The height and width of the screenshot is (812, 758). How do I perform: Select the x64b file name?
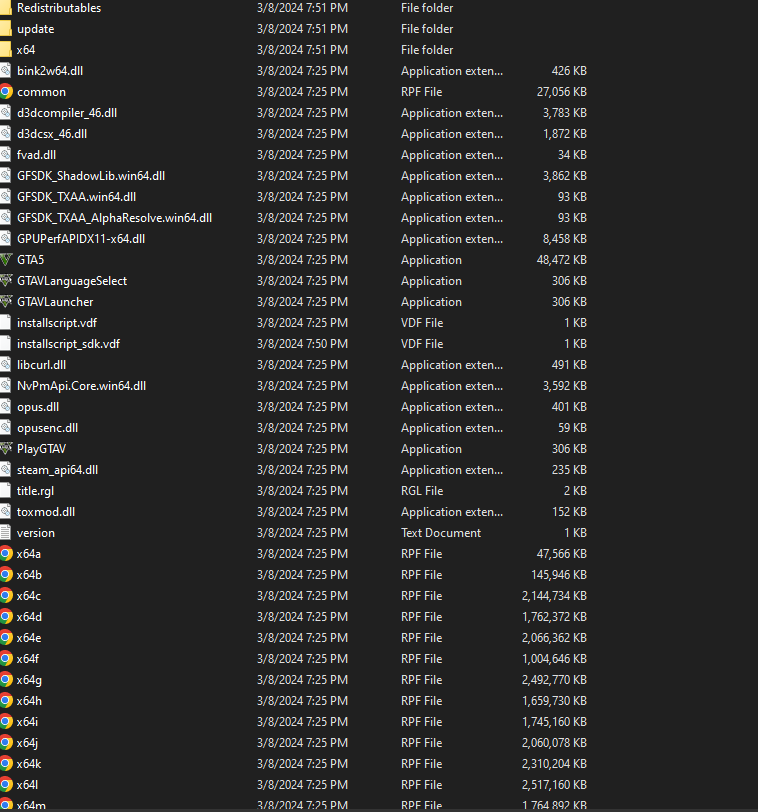(x=29, y=575)
